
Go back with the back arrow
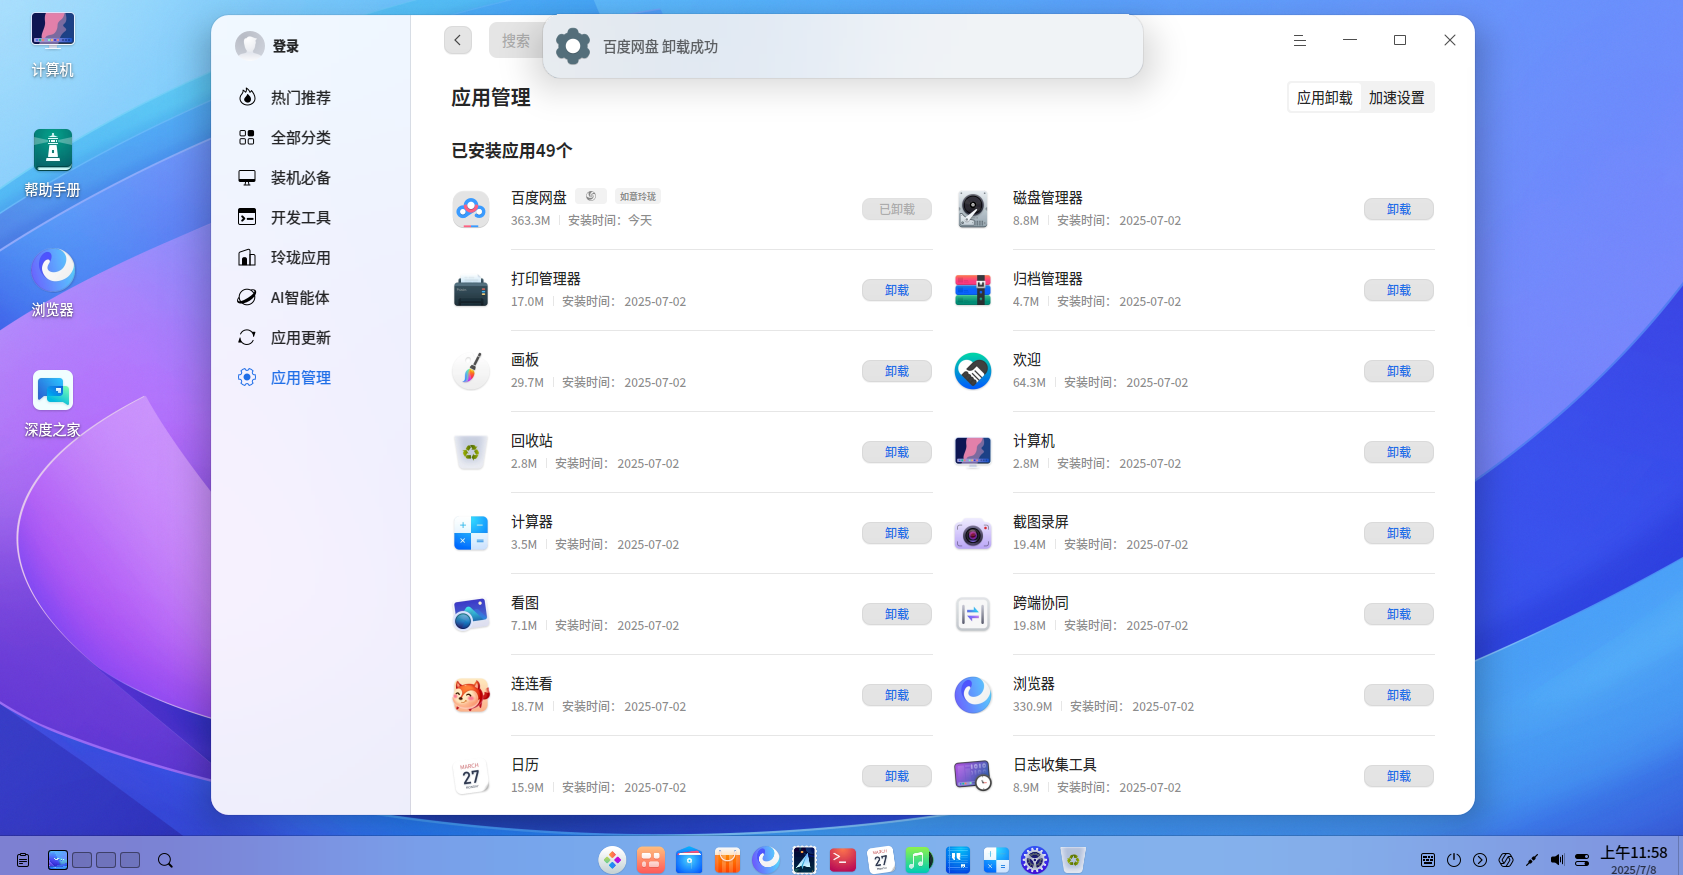coord(458,40)
